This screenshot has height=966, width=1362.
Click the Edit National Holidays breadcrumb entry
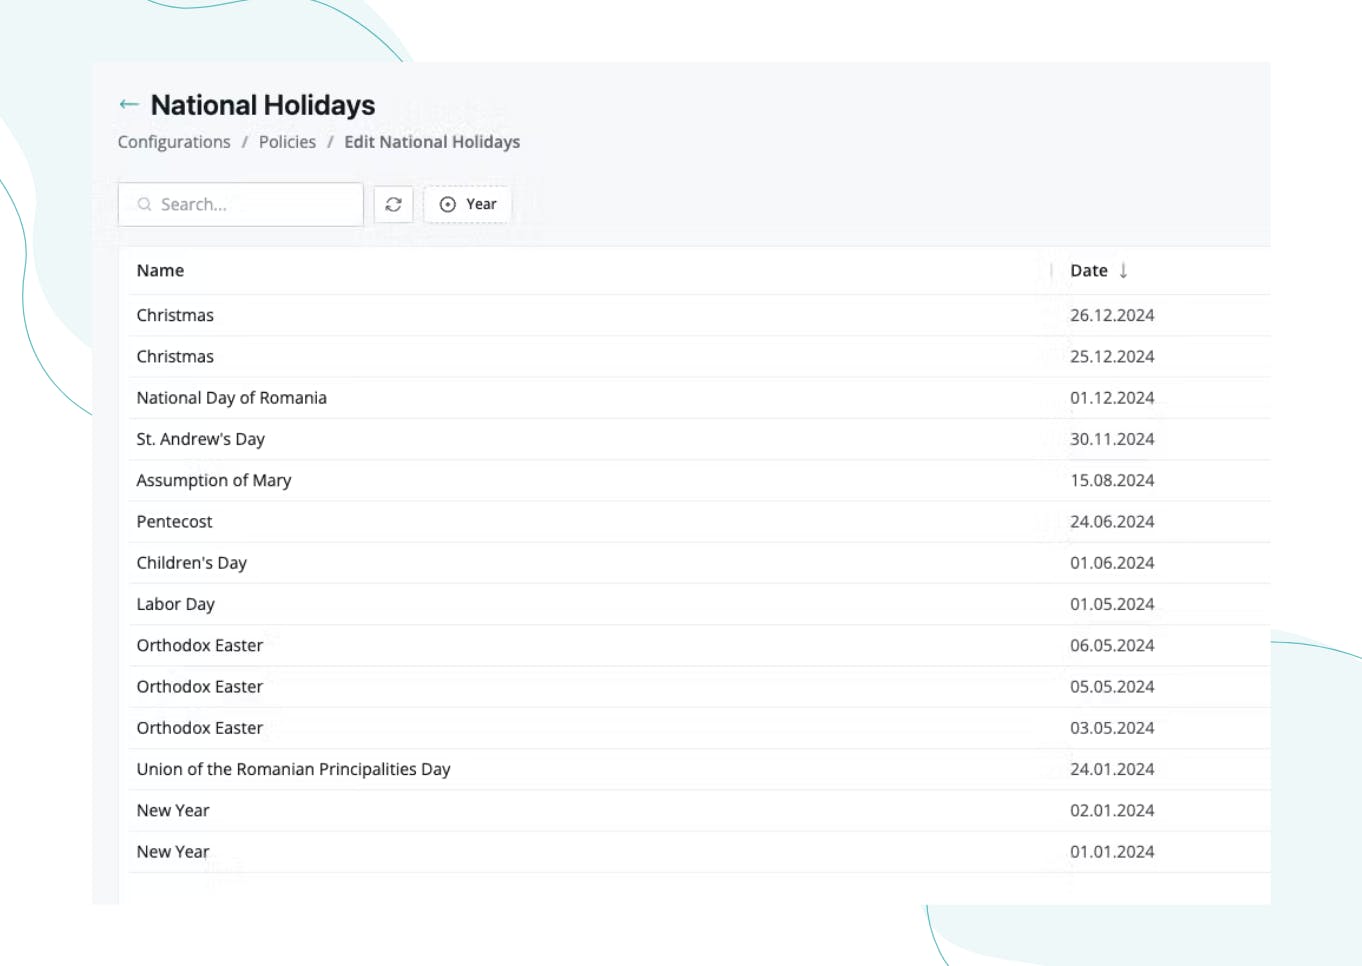pos(433,142)
